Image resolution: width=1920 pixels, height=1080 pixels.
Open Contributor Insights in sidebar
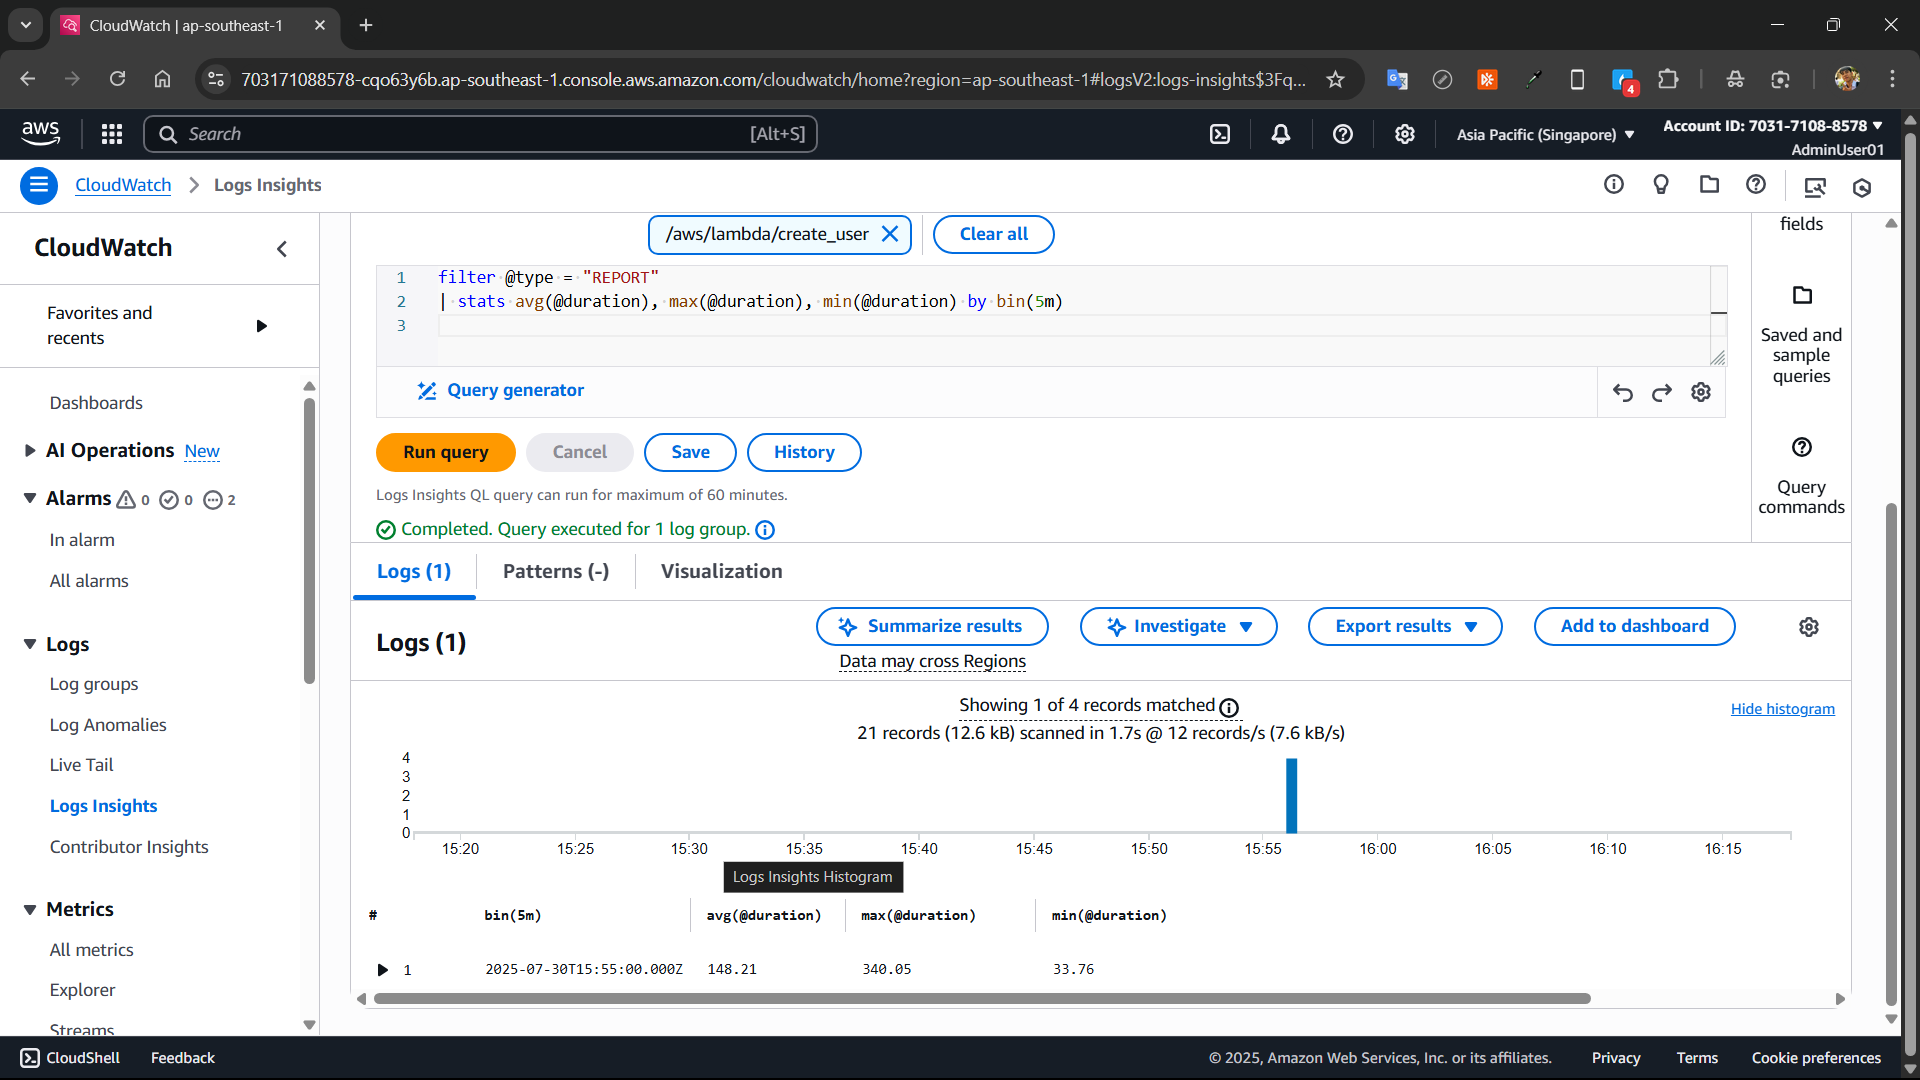click(129, 847)
